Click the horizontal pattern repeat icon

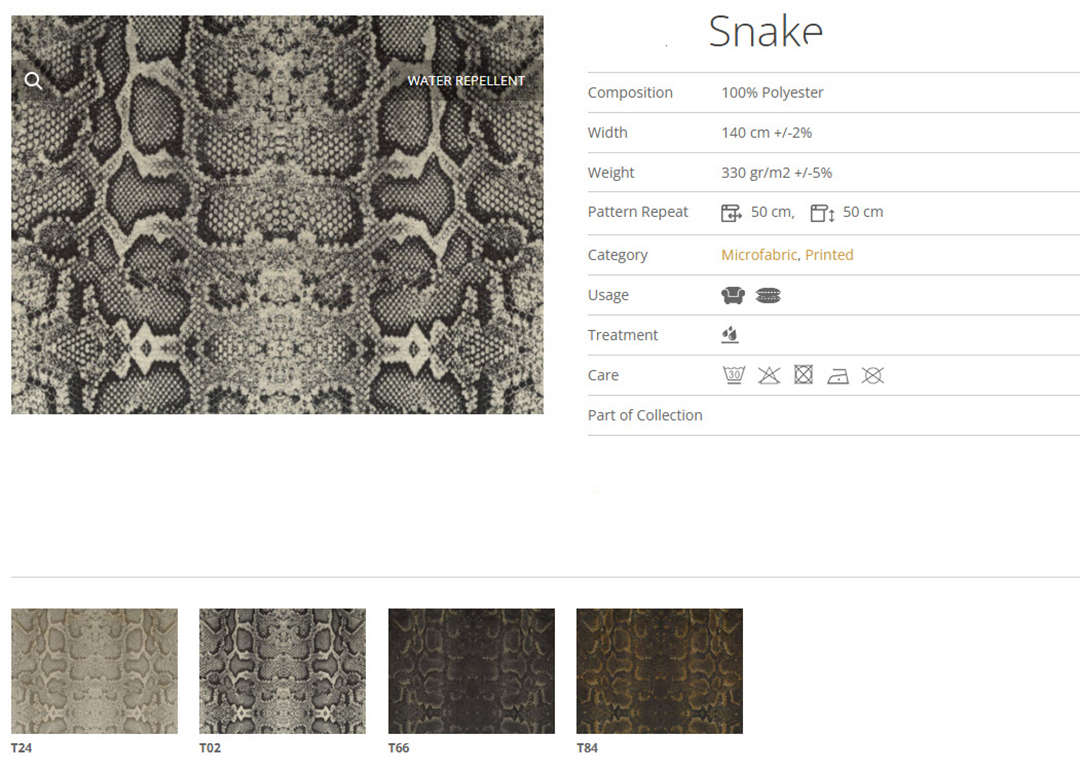click(x=731, y=213)
